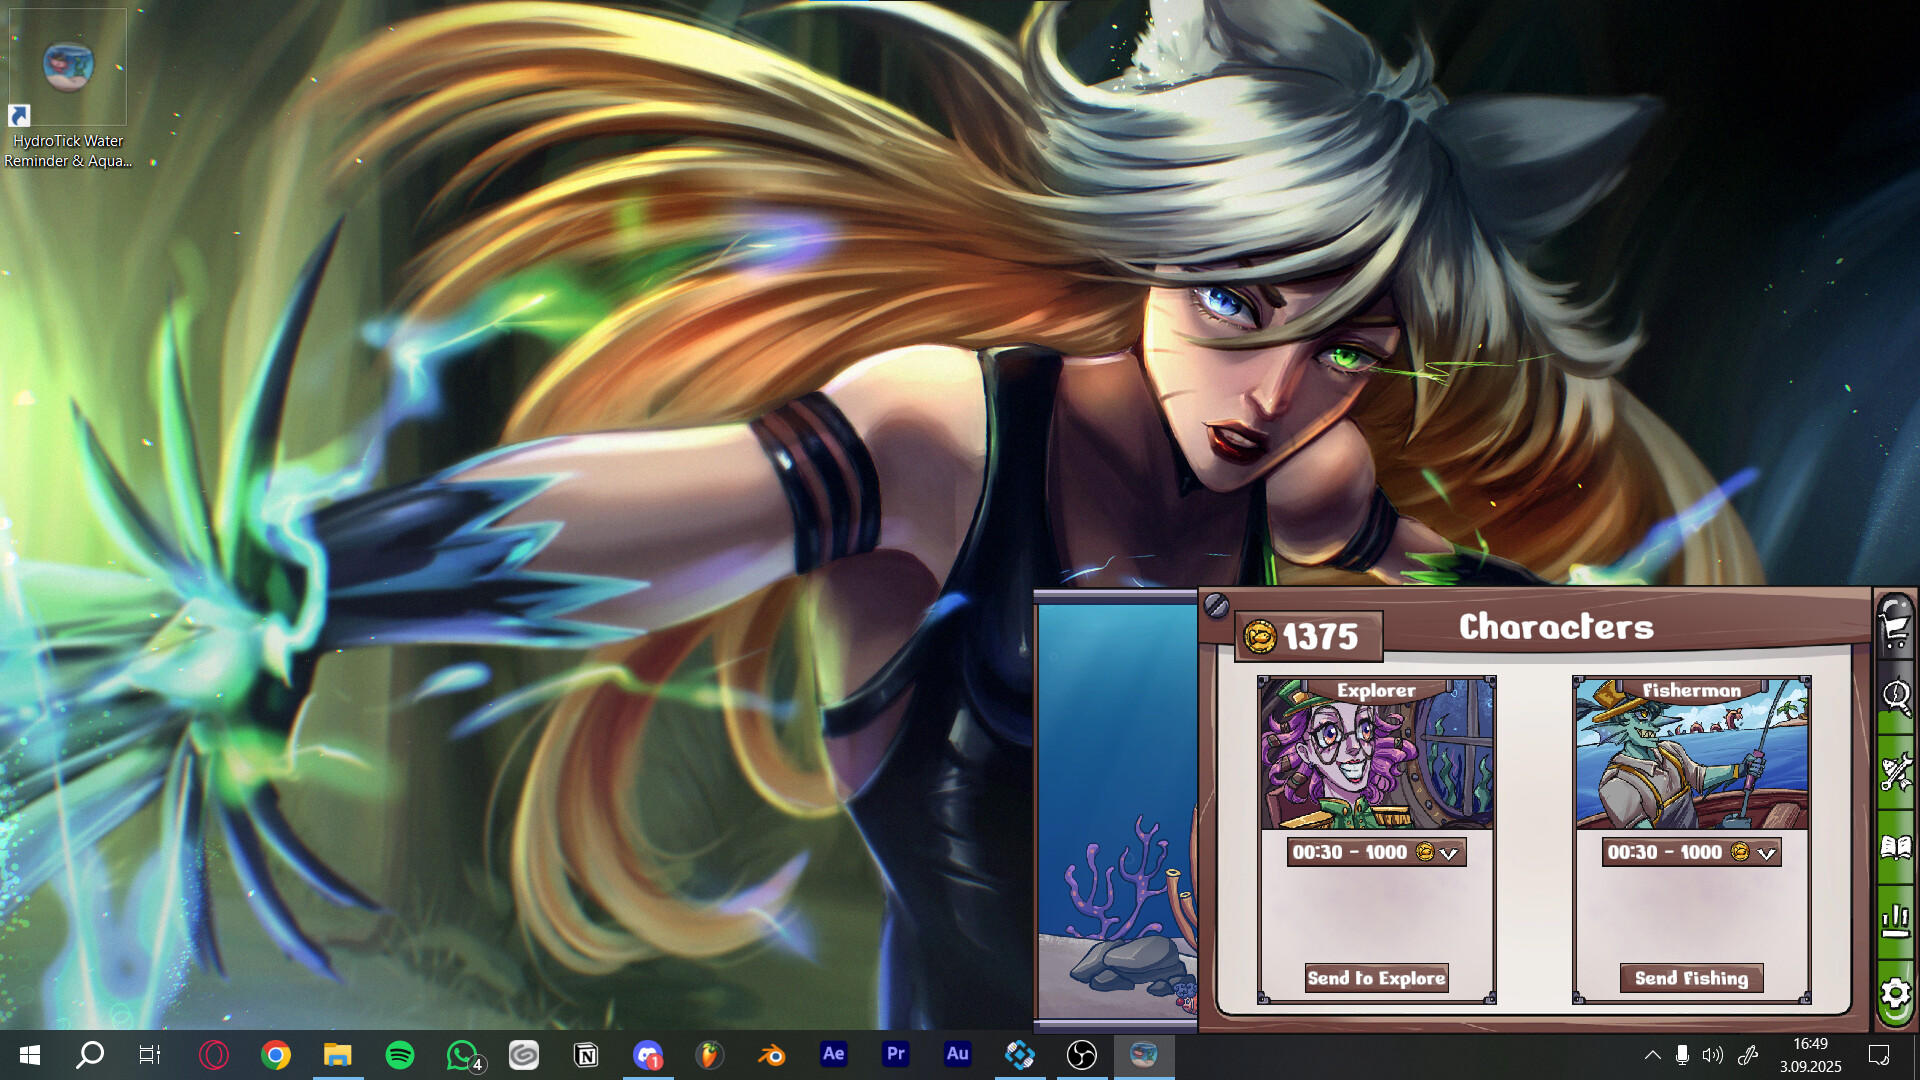Viewport: 1920px width, 1080px height.
Task: Click the Send Fishing button
Action: coord(1690,978)
